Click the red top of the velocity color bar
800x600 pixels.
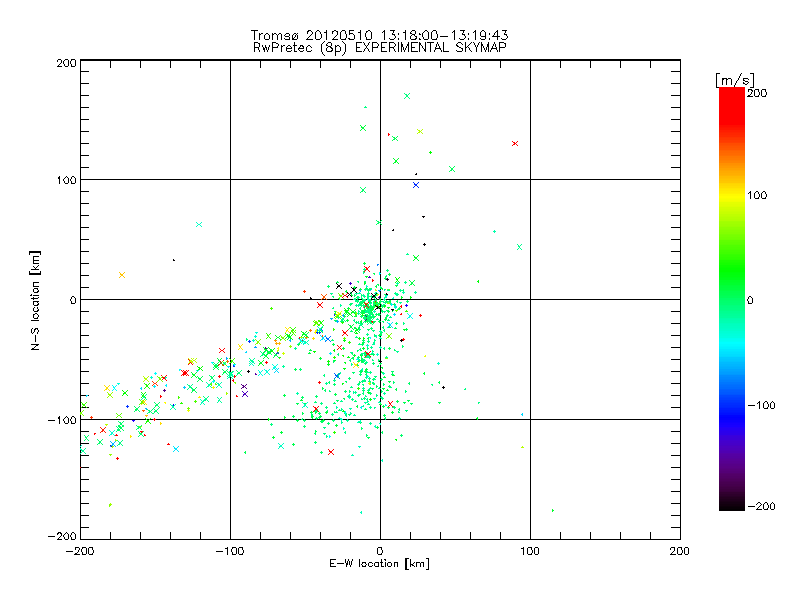731,94
